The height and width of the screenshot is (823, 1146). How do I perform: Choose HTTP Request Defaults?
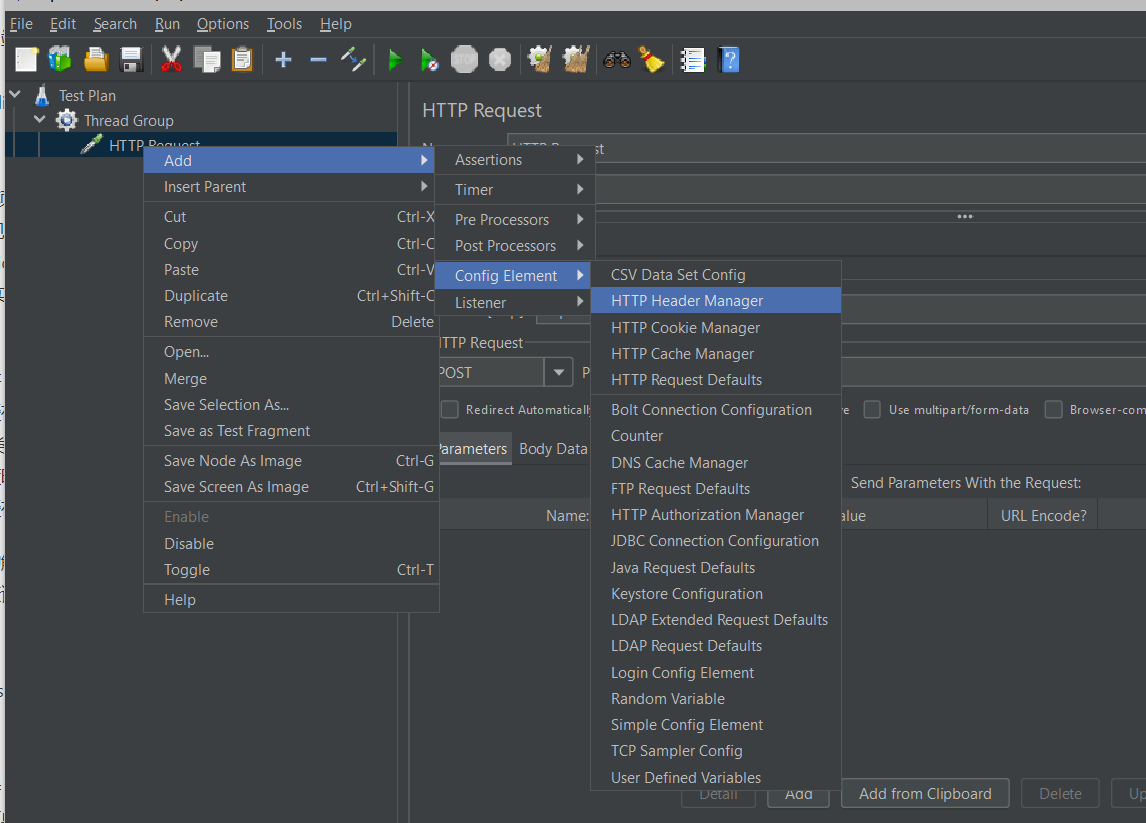(716, 379)
